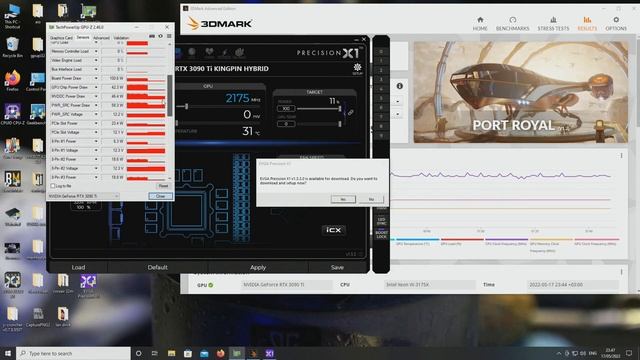Open notification center on the taskbar
This screenshot has width=640, height=360.
point(629,353)
